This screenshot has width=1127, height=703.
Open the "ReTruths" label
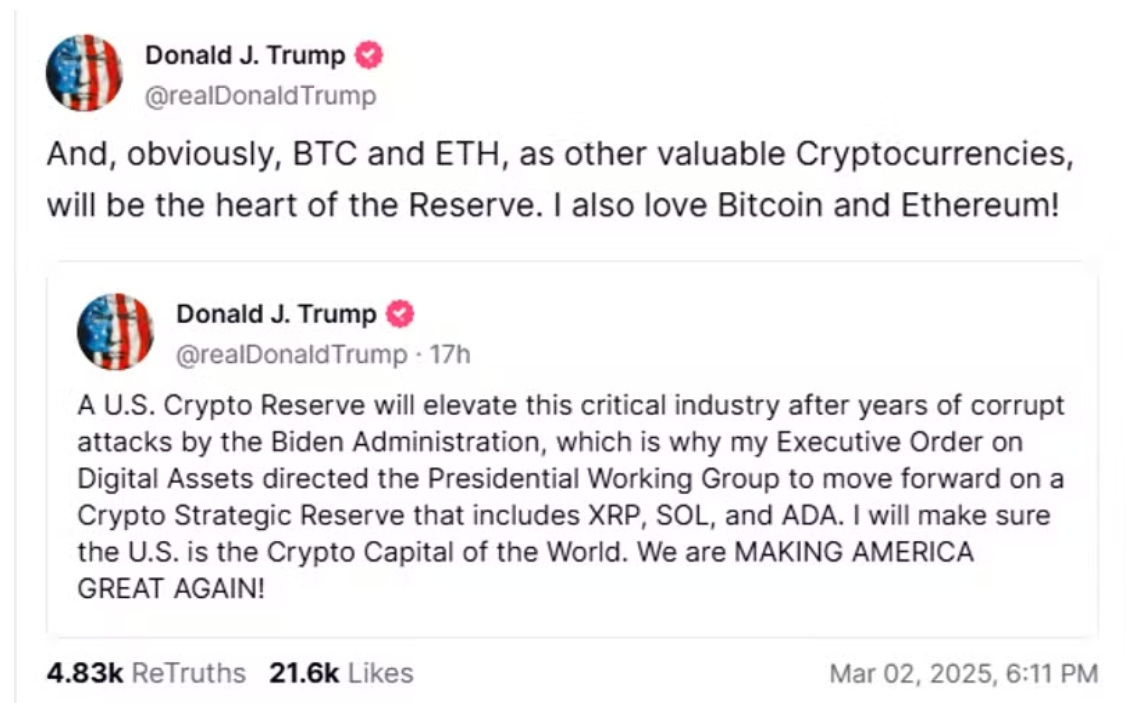[x=189, y=673]
